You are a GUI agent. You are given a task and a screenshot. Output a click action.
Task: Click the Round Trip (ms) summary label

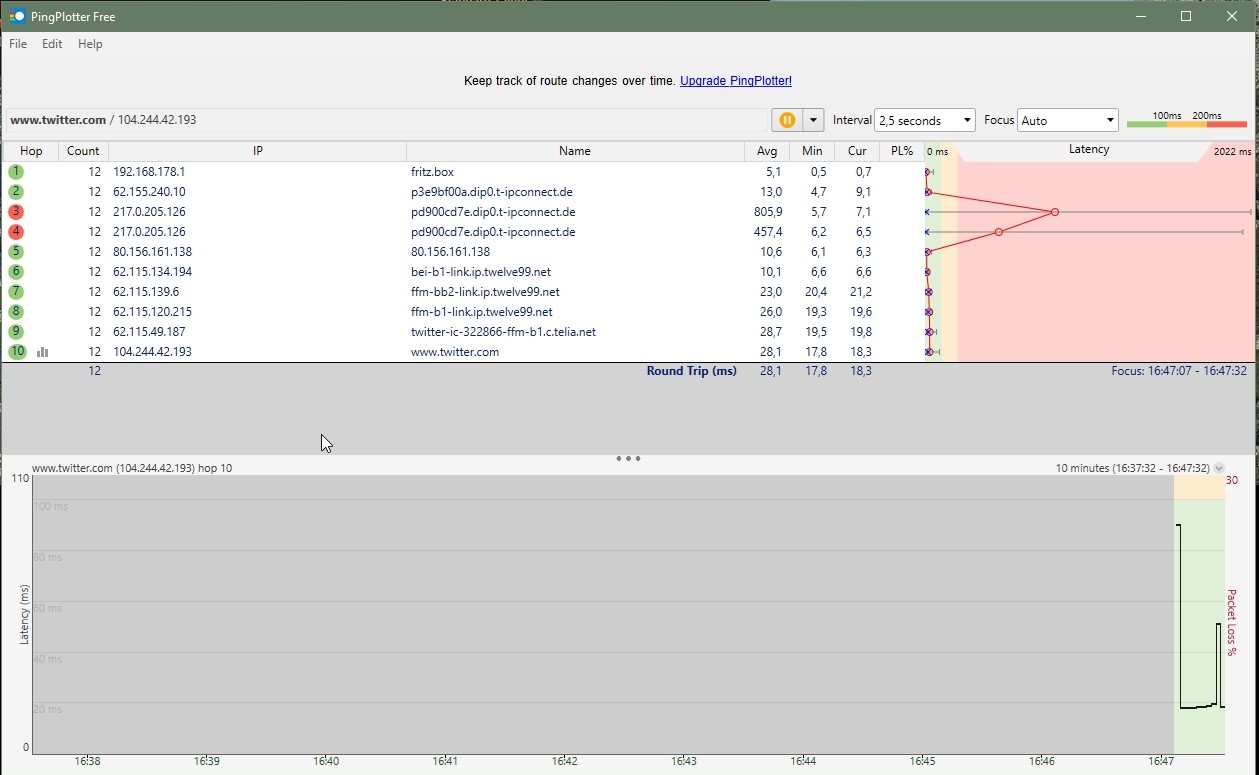pyautogui.click(x=691, y=371)
